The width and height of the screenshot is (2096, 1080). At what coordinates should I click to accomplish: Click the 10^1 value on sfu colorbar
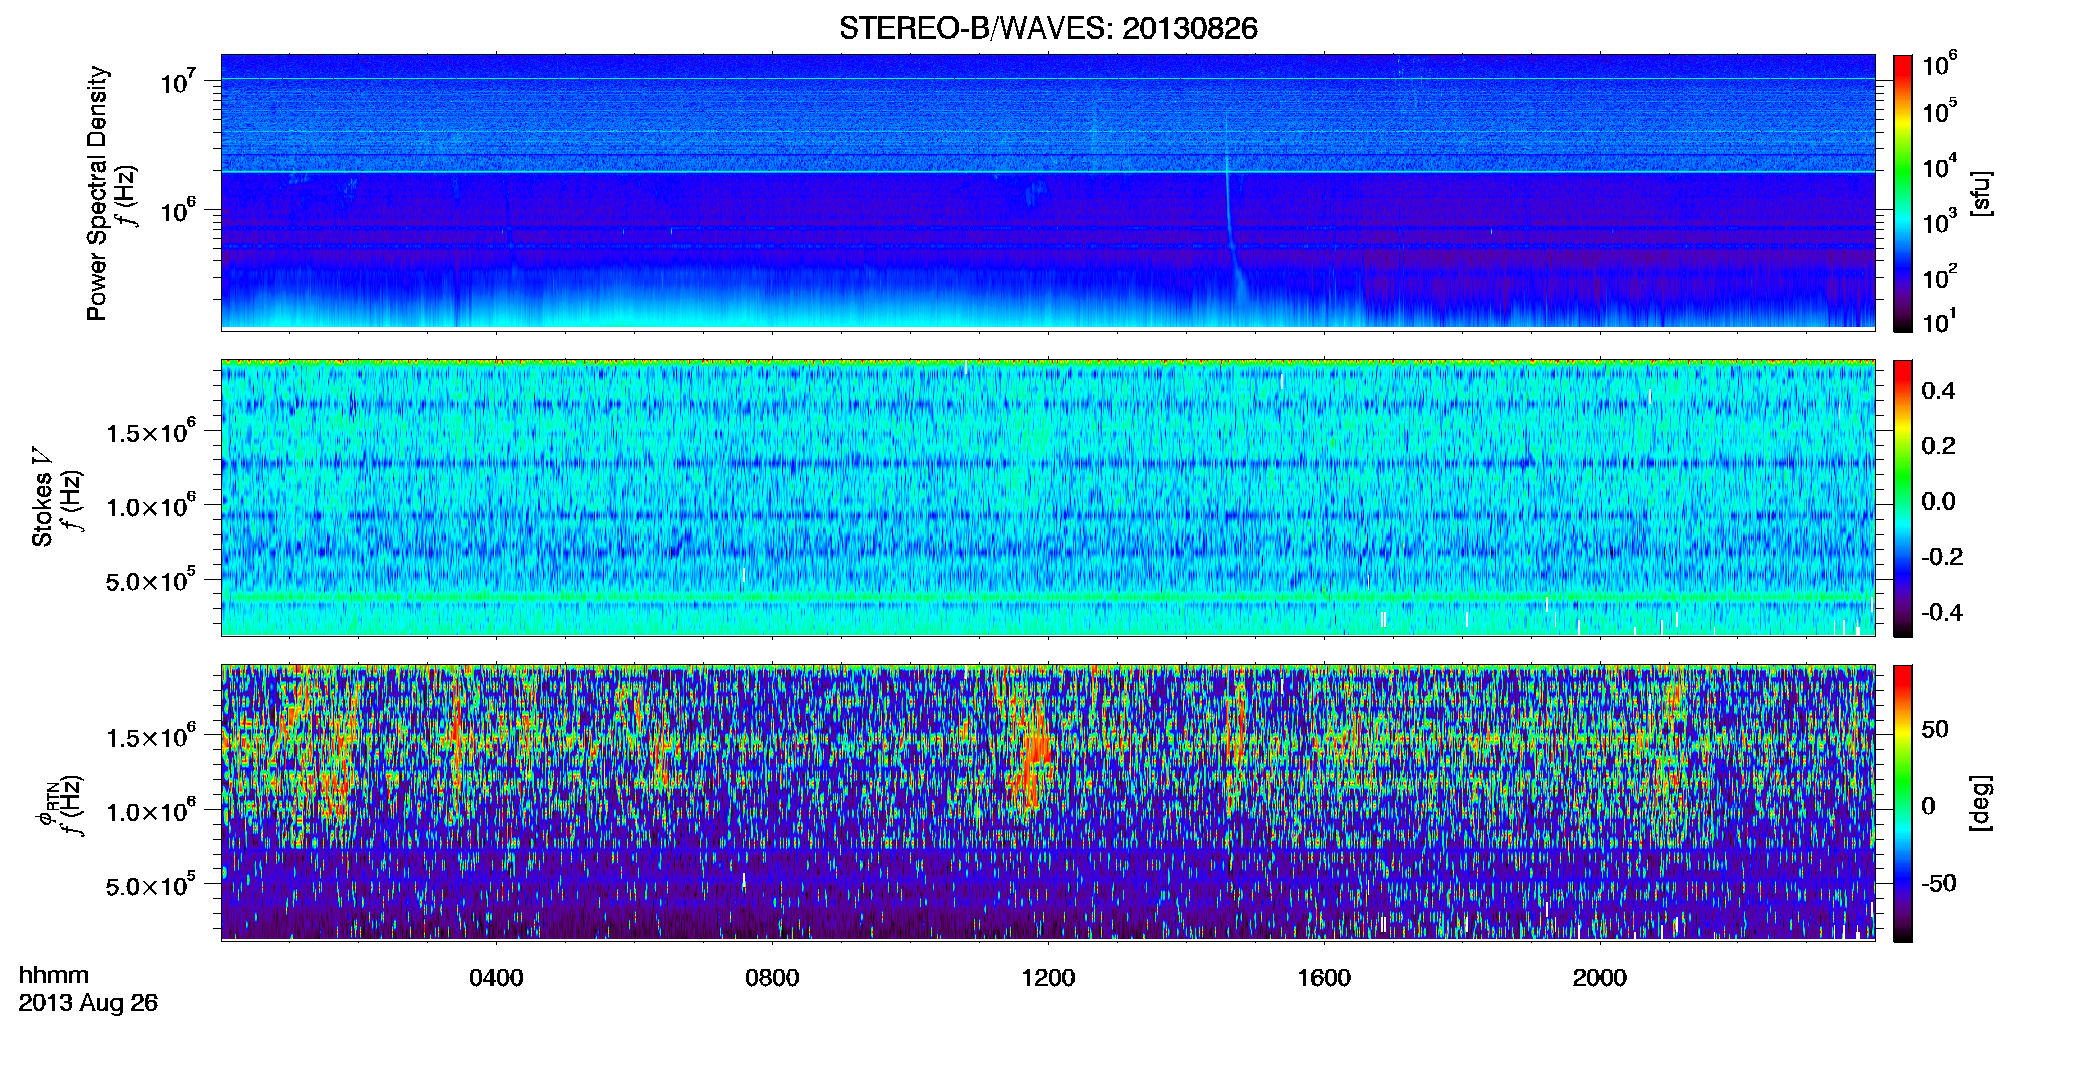[x=1939, y=321]
